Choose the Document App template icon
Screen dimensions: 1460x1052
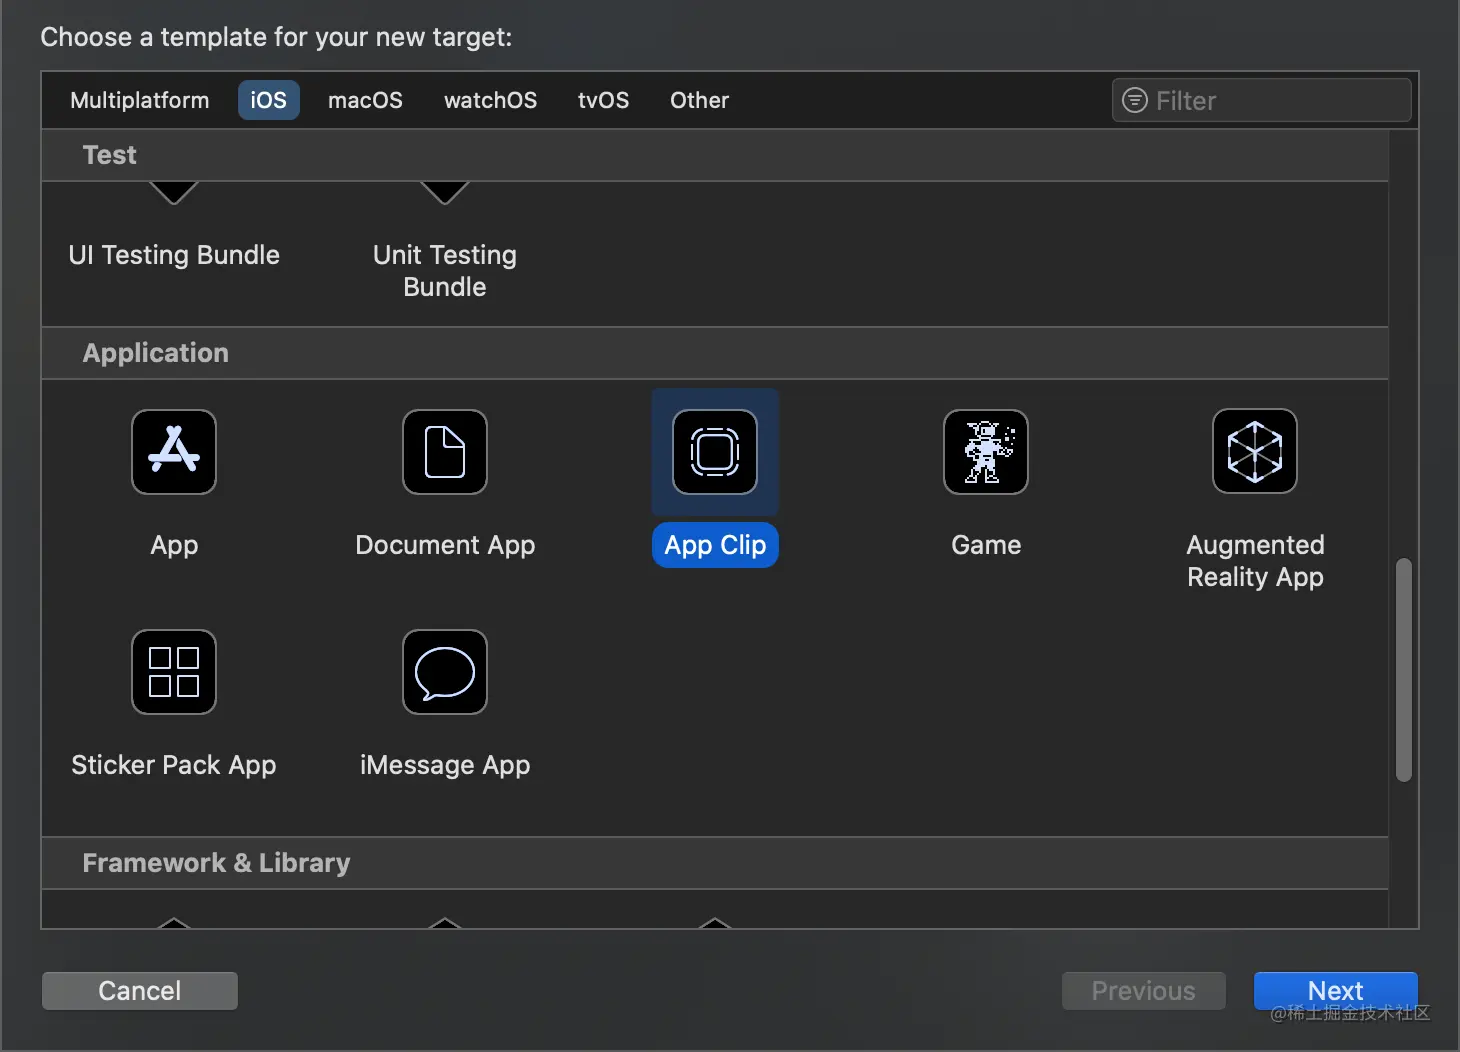tap(445, 452)
